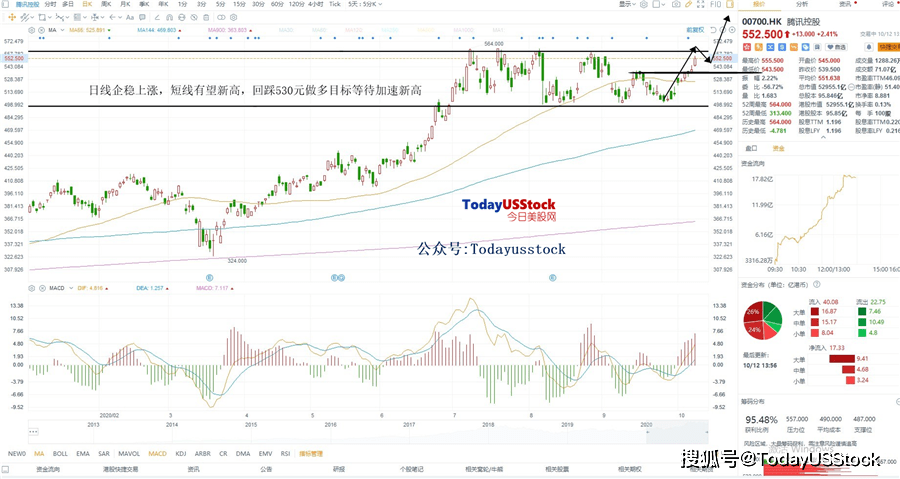Select the KDJ indicator at bottom bar

[181, 454]
